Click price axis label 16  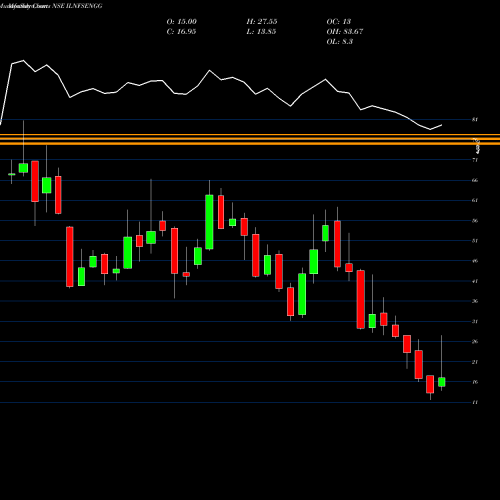tap(475, 382)
